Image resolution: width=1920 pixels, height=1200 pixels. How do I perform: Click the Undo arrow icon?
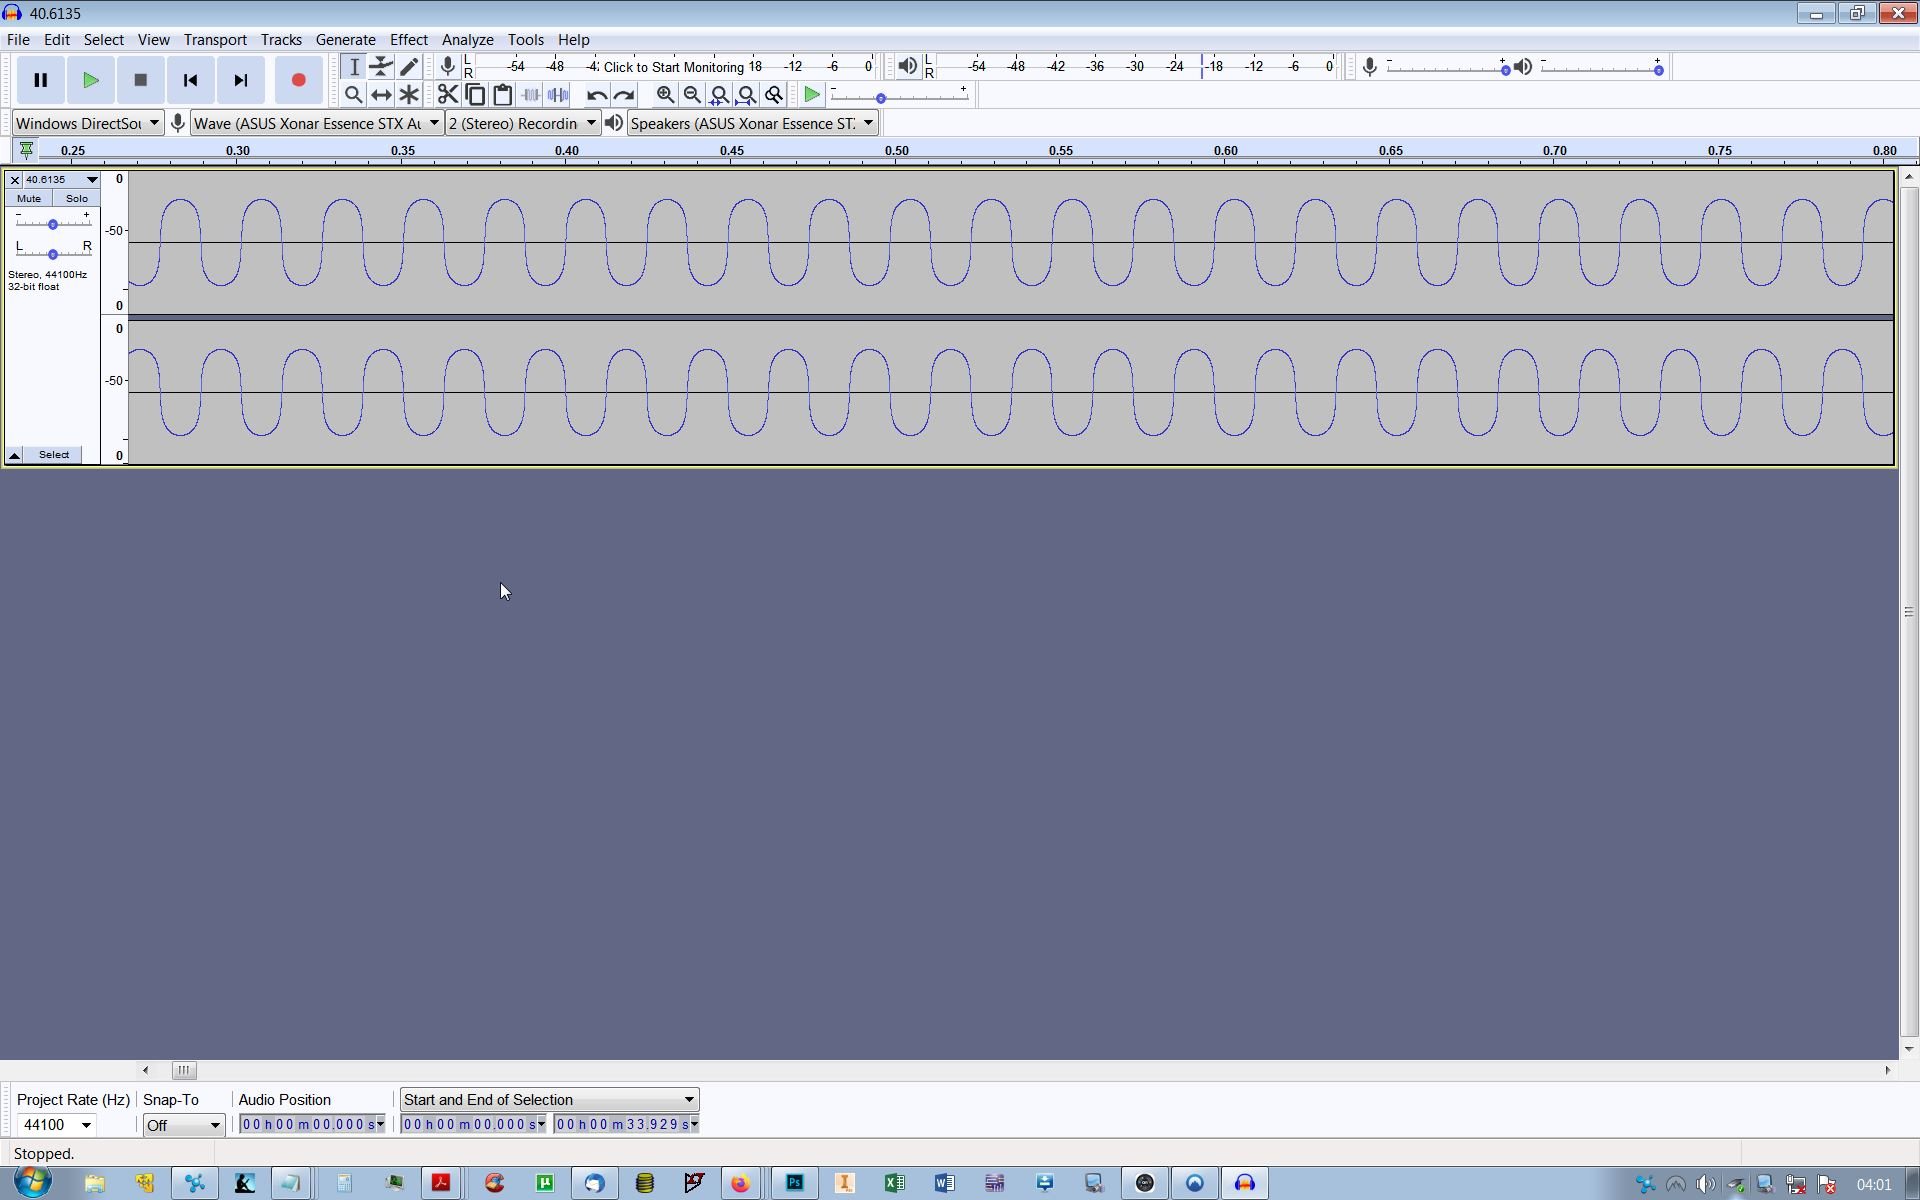point(596,95)
